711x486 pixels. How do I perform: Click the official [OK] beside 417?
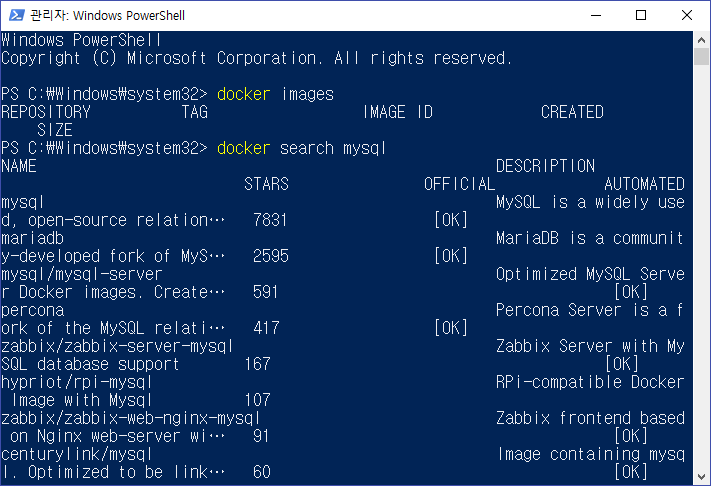coord(451,328)
